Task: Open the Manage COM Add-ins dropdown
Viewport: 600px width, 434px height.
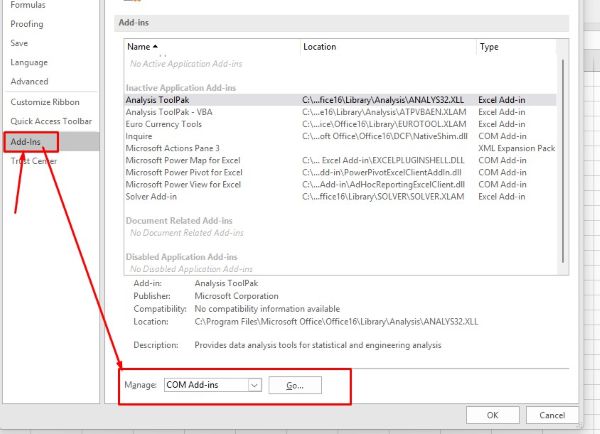Action: point(213,385)
